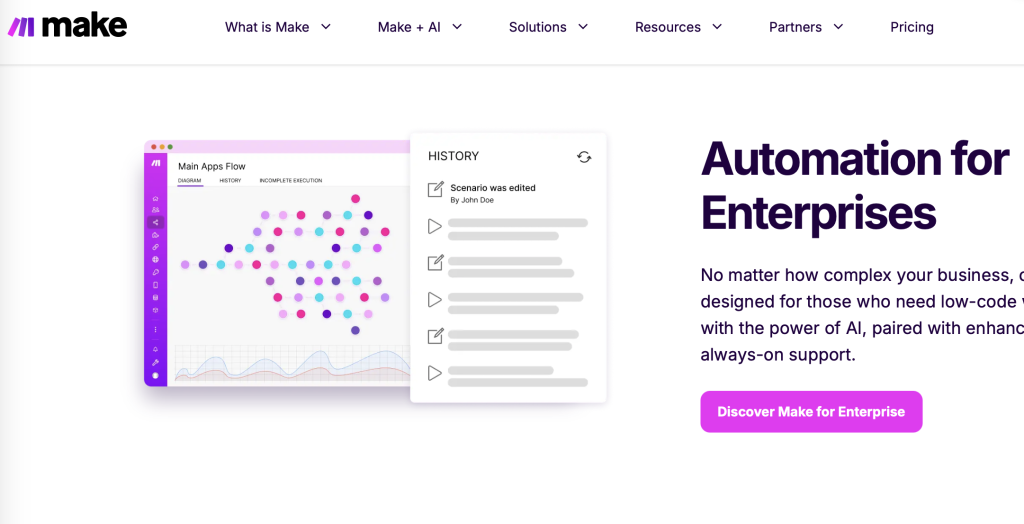
Task: Expand the Solutions dropdown menu
Action: [x=548, y=27]
